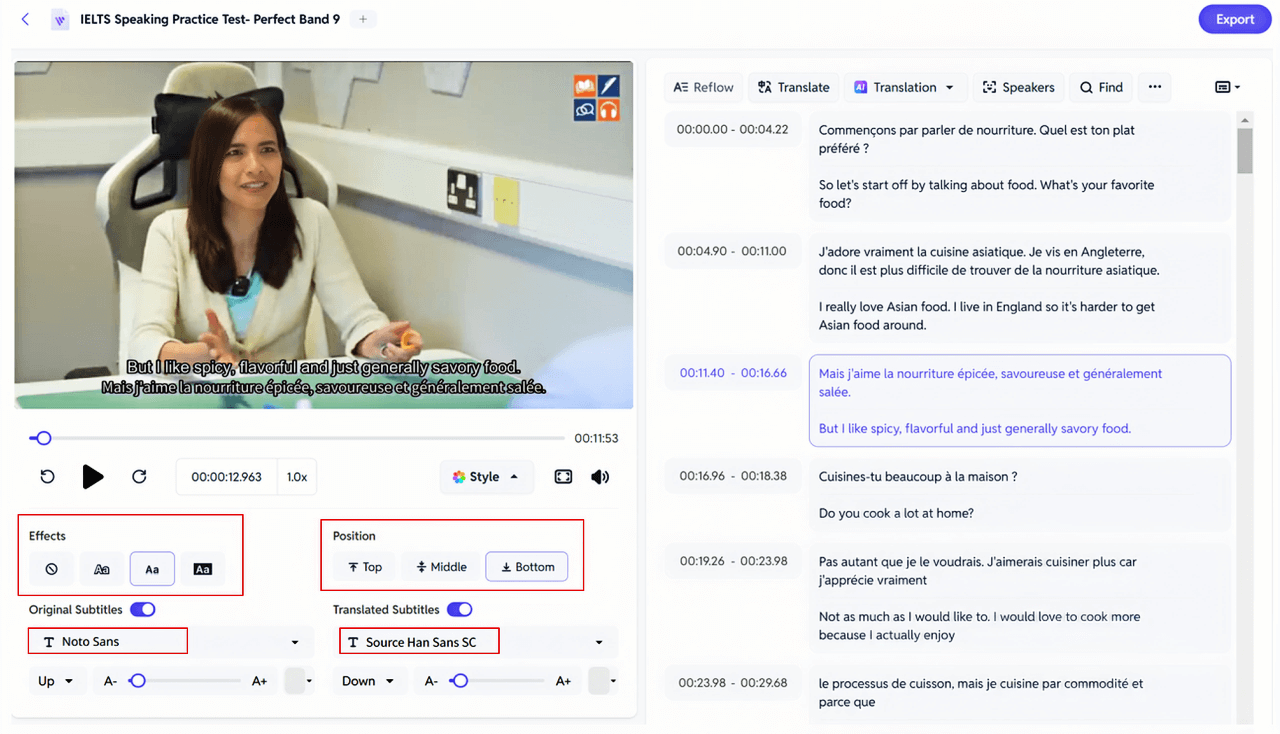
Task: Toggle Original Subtitles switch
Action: coord(143,609)
